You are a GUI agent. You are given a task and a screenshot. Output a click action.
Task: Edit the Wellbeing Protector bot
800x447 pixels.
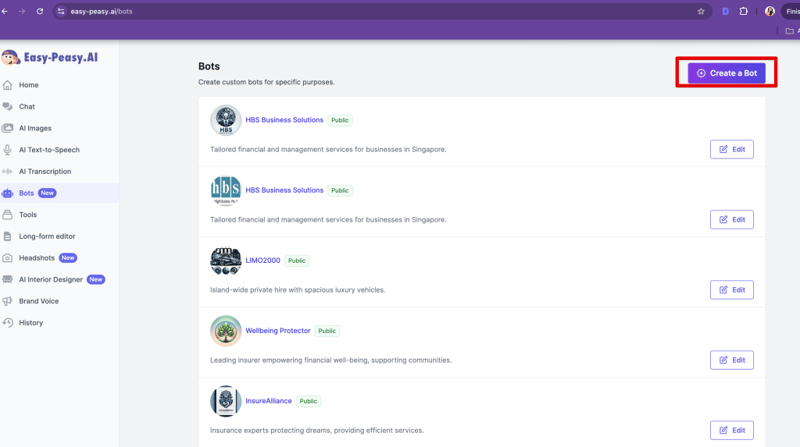tap(731, 360)
